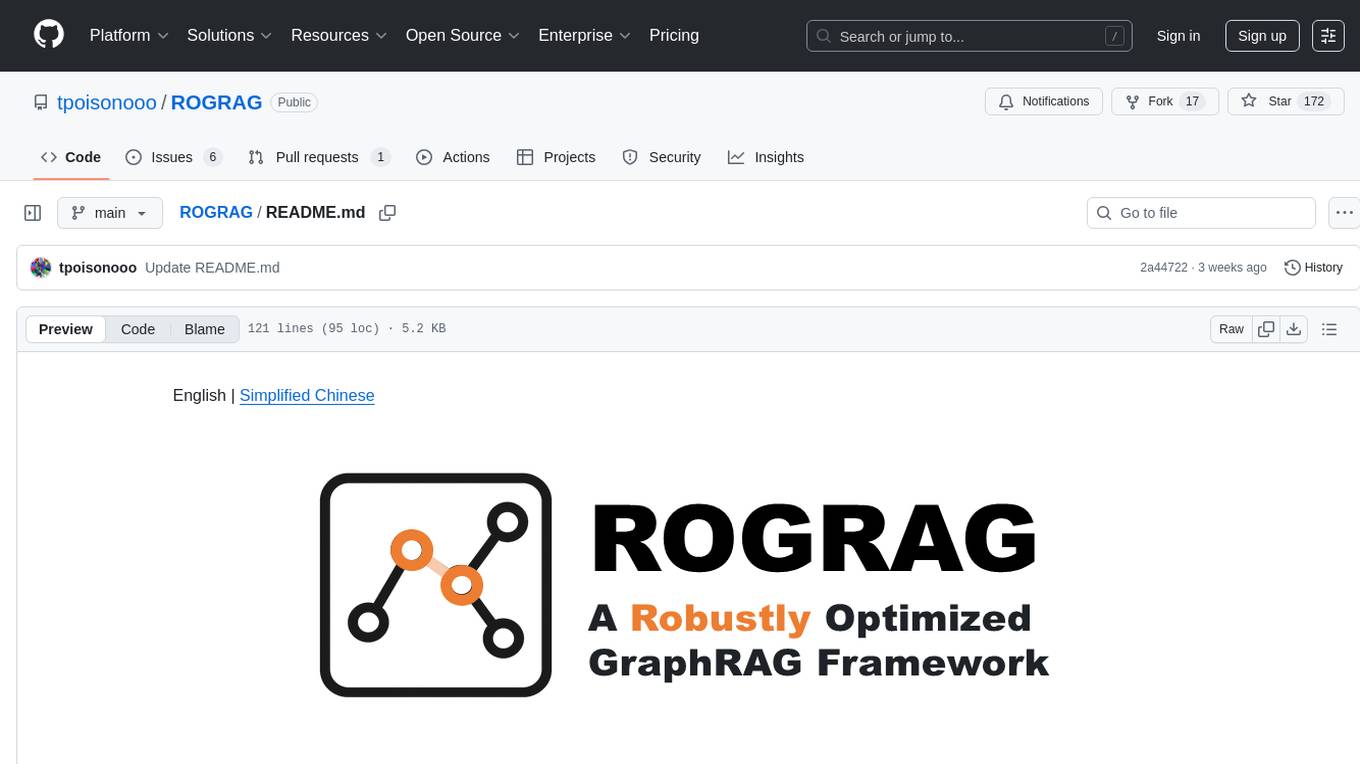
Task: Expand the Resources menu
Action: tap(339, 35)
